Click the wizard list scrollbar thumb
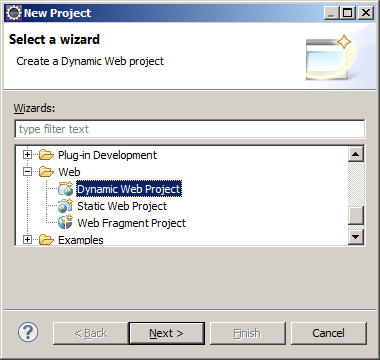380x360 pixels. 356,215
